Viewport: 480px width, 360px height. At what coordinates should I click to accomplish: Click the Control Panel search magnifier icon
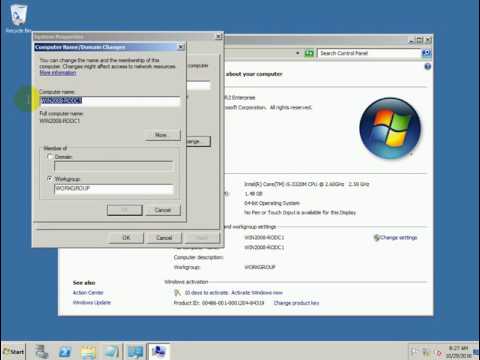coord(426,53)
